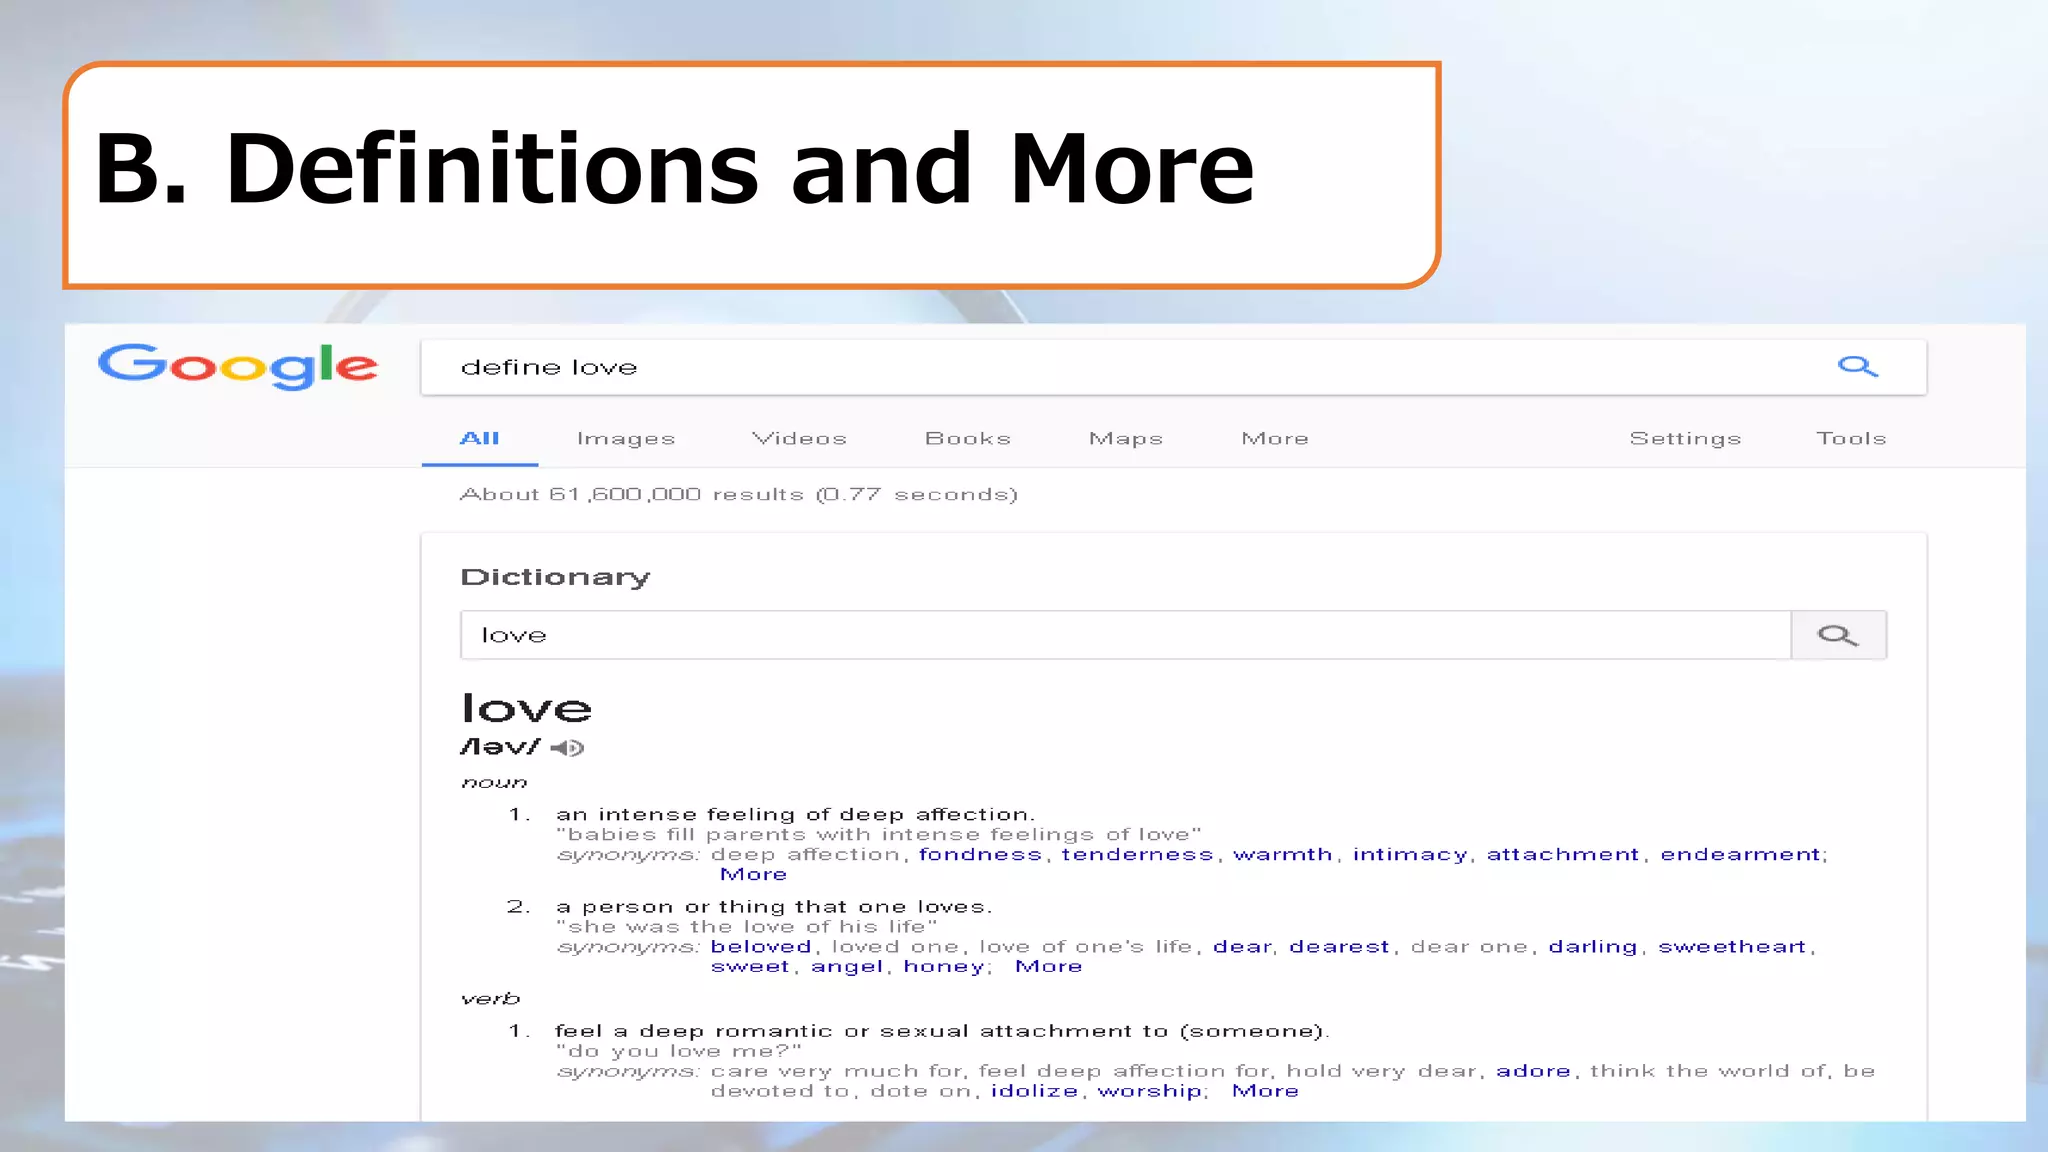2048x1152 pixels.
Task: Switch to the Maps tab
Action: click(x=1126, y=439)
